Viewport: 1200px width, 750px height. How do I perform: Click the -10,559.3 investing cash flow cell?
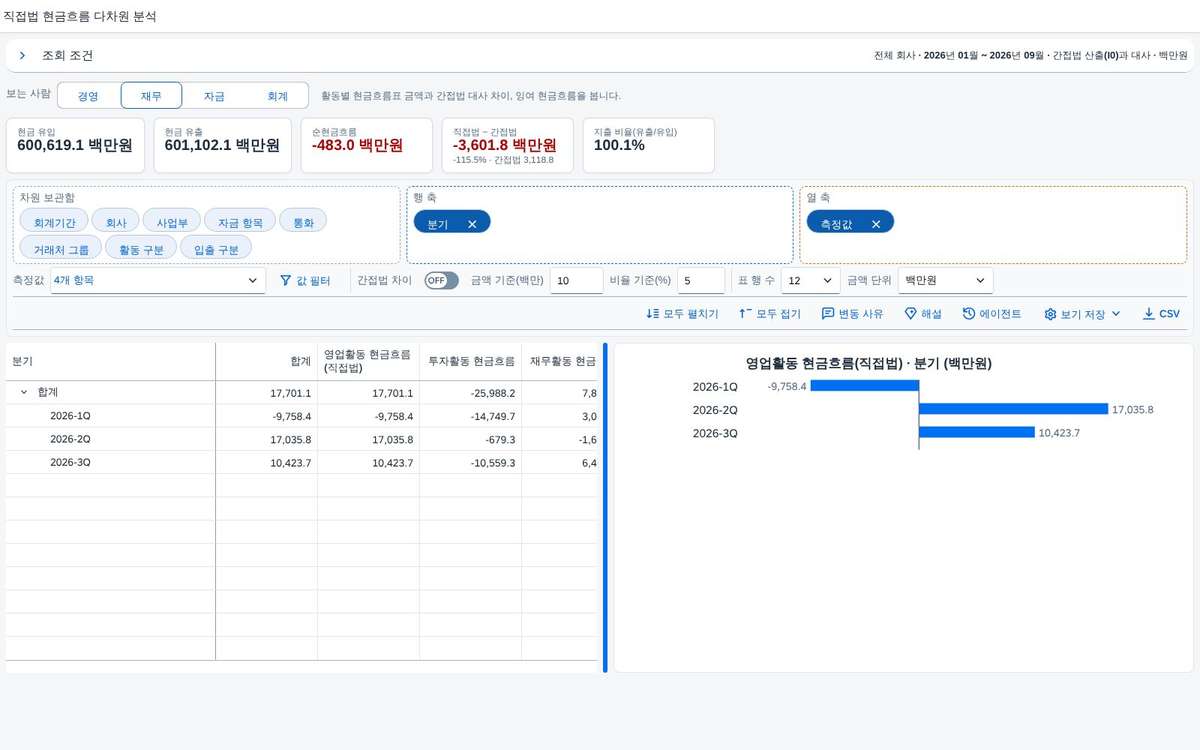click(x=470, y=463)
